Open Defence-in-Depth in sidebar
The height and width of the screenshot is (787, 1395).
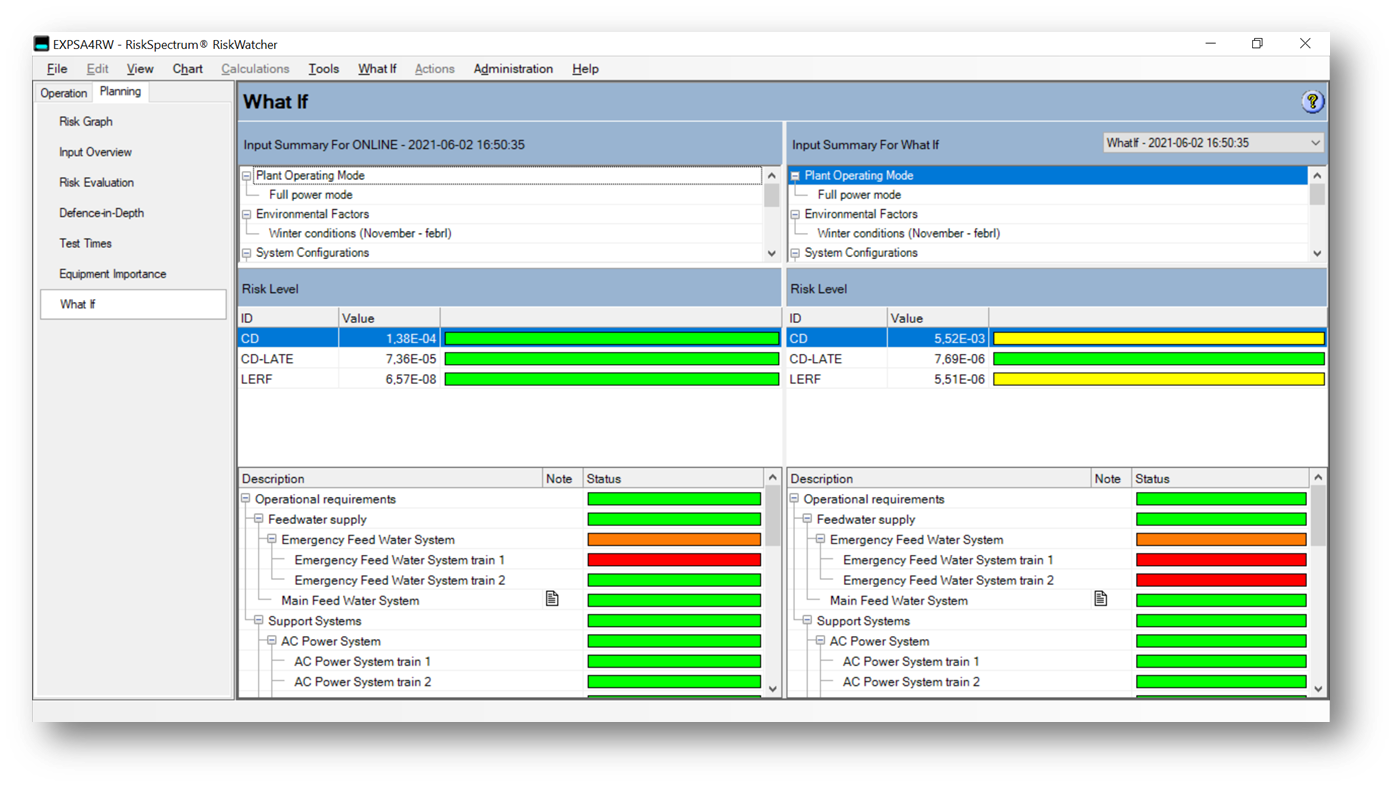(x=101, y=213)
